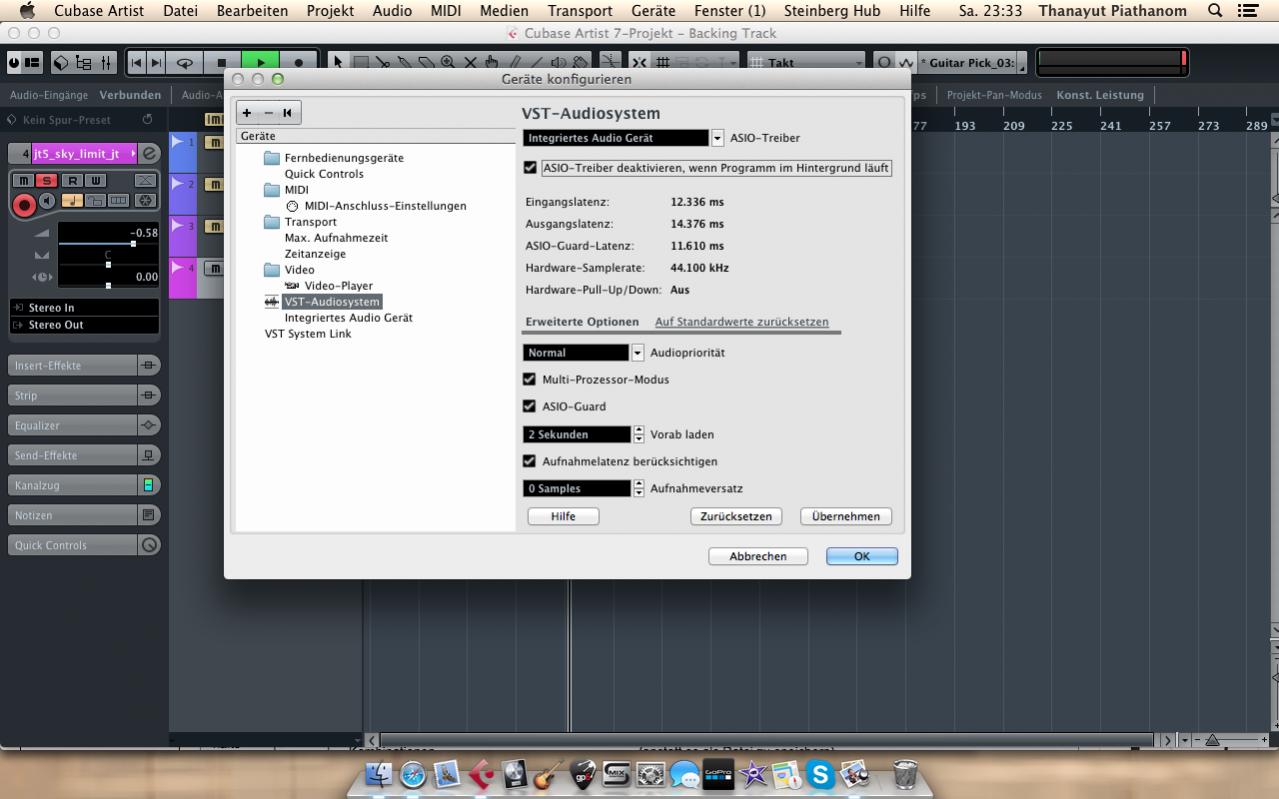
Task: Open the Geräte menu
Action: click(x=654, y=10)
